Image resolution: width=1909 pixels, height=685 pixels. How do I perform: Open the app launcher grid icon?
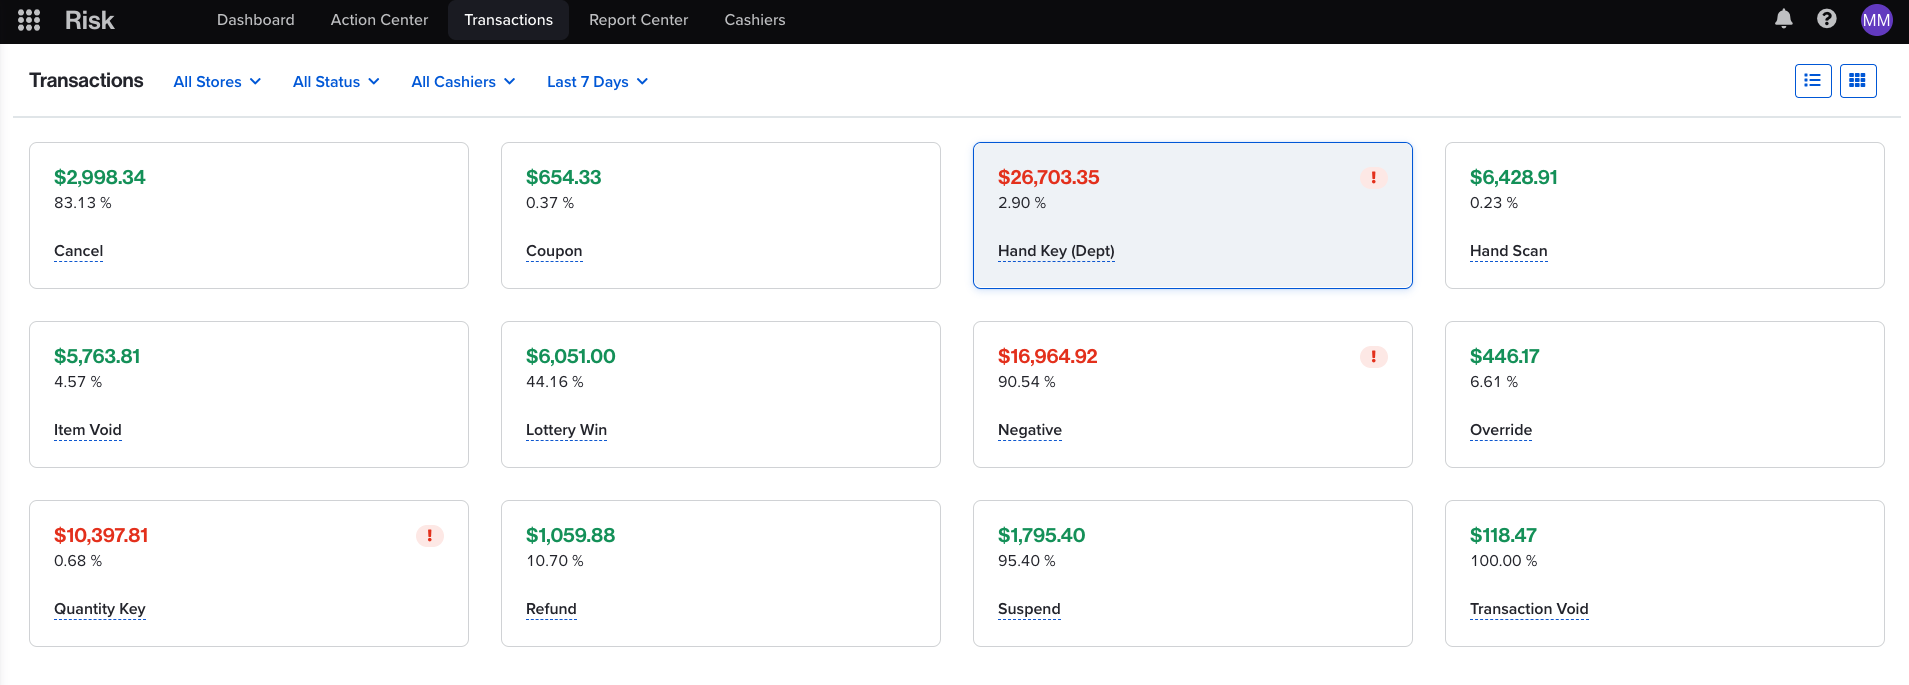click(29, 20)
